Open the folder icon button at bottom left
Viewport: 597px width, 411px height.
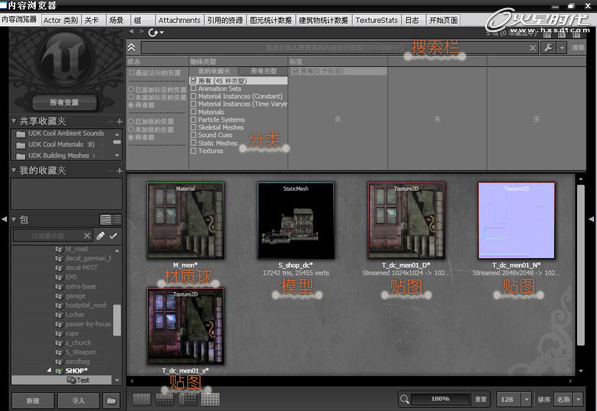click(x=112, y=400)
